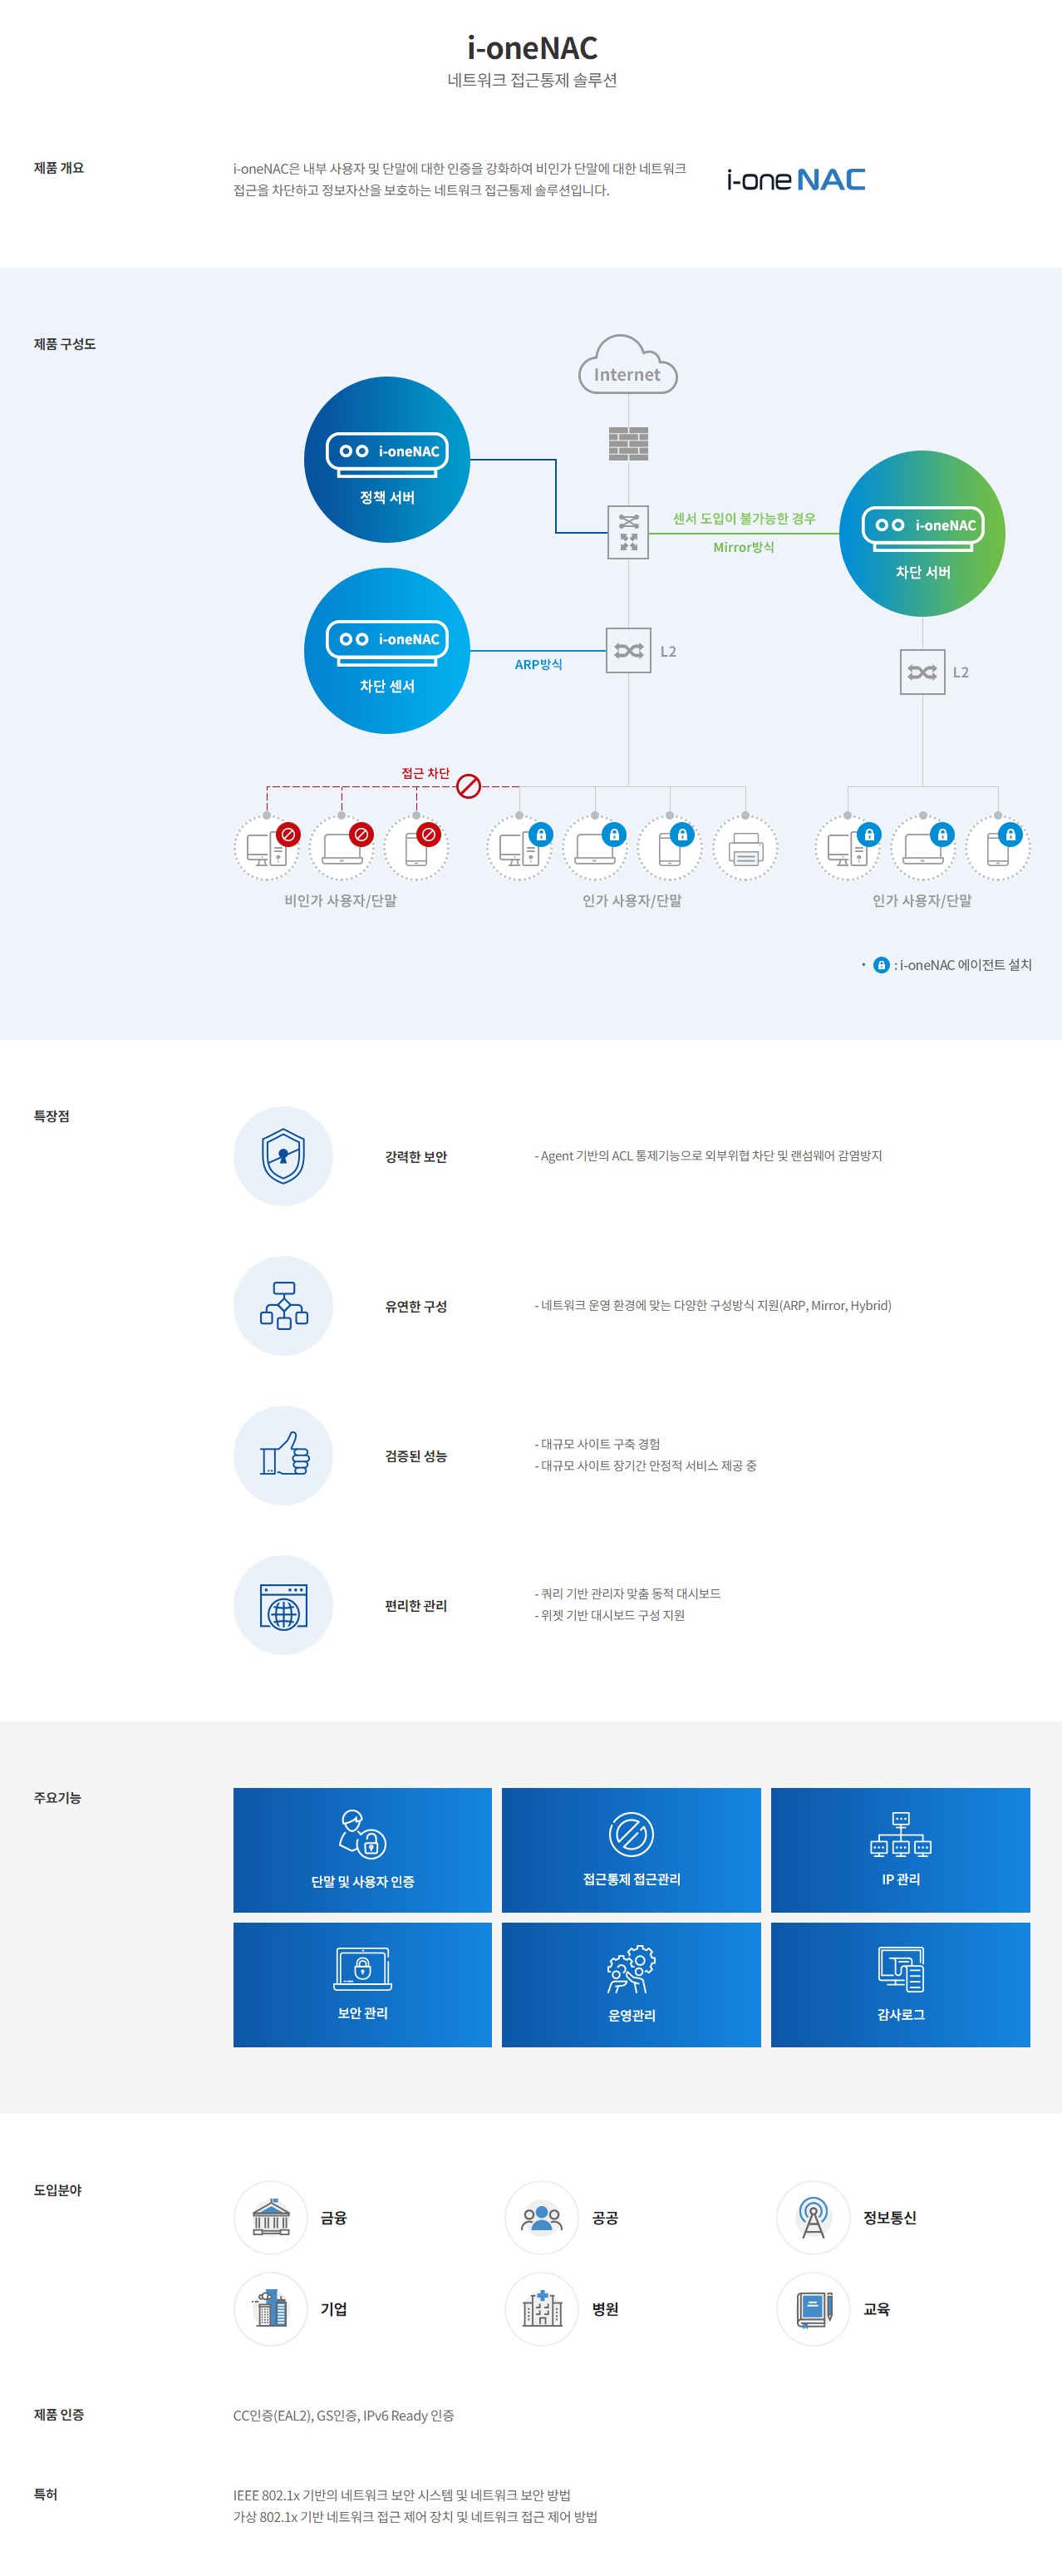Click the 교육 notebook icon

point(814,2309)
